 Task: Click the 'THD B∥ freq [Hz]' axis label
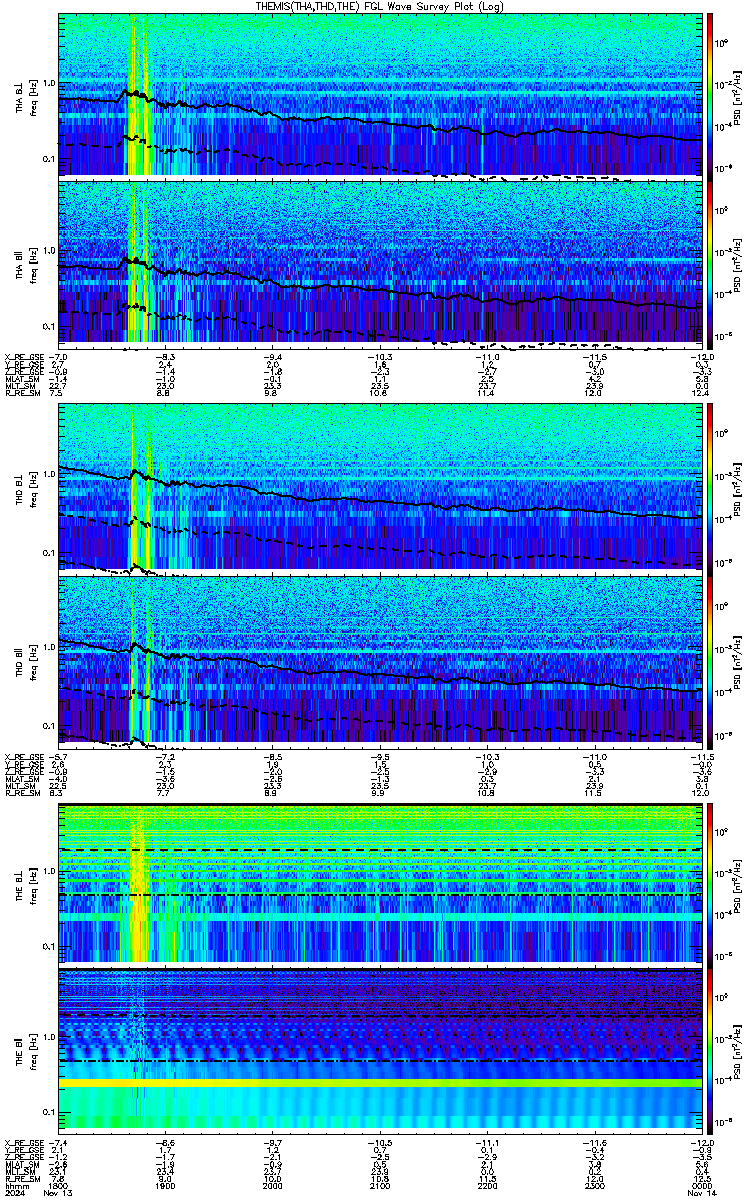tap(24, 661)
